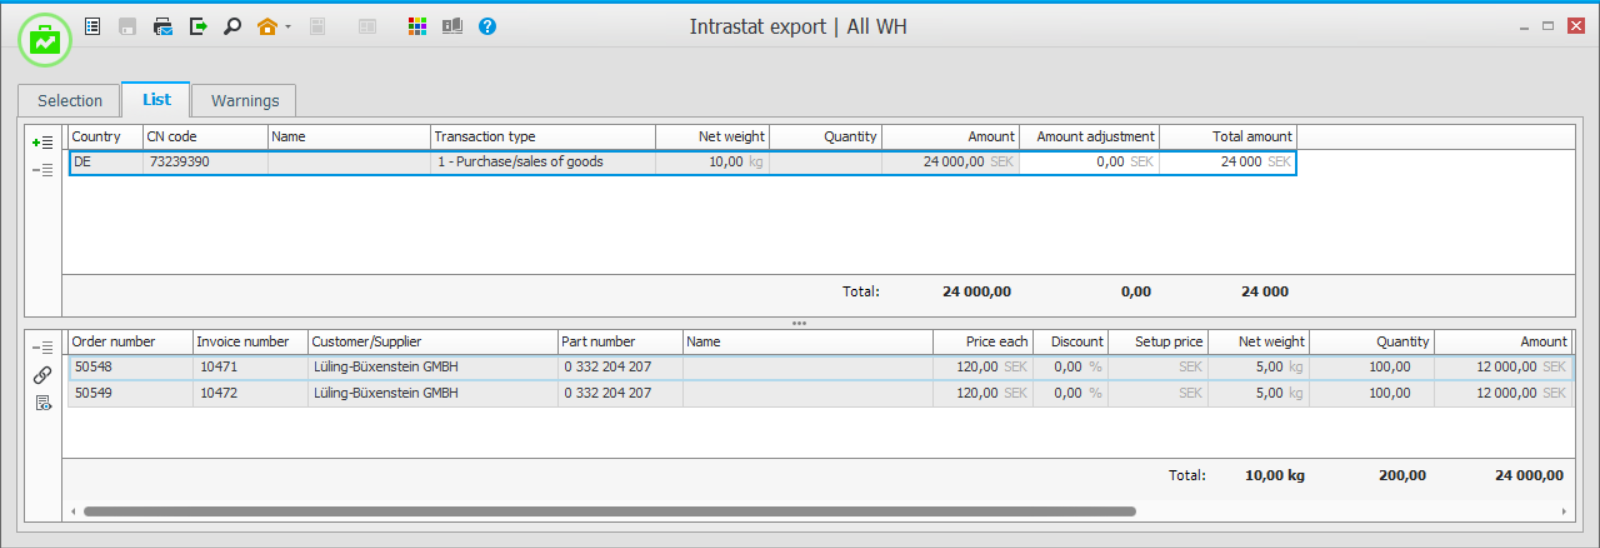The height and width of the screenshot is (548, 1600).
Task: Sort by the CN code column header
Action: [205, 137]
